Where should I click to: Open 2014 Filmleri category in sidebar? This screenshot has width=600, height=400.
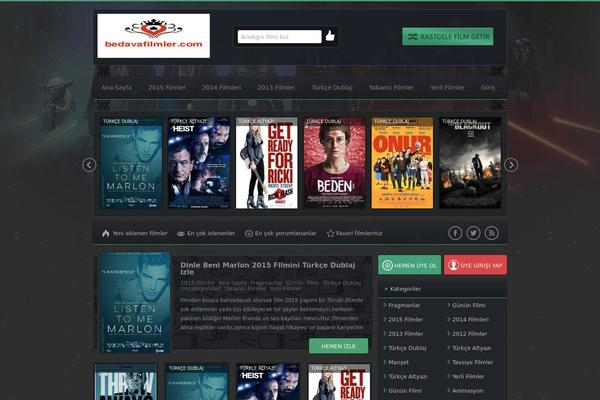(470, 319)
